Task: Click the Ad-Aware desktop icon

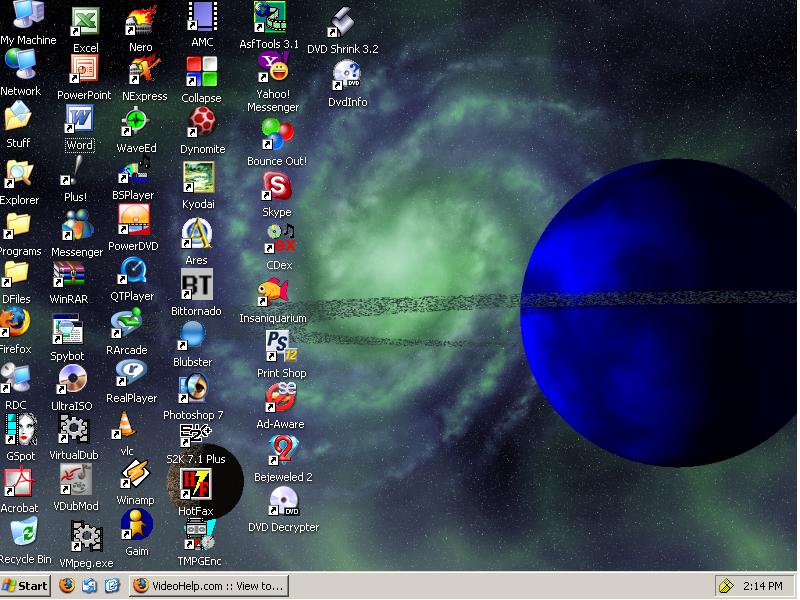Action: (x=280, y=397)
